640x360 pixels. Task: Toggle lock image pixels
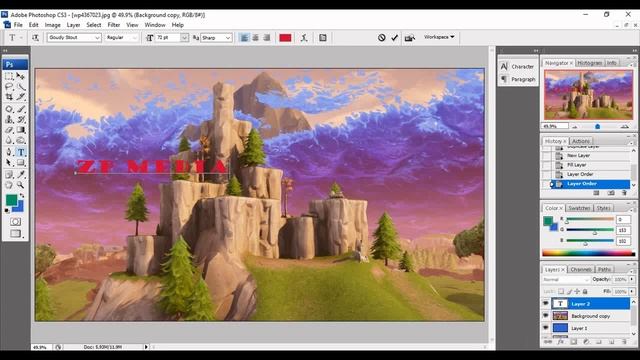coord(569,291)
